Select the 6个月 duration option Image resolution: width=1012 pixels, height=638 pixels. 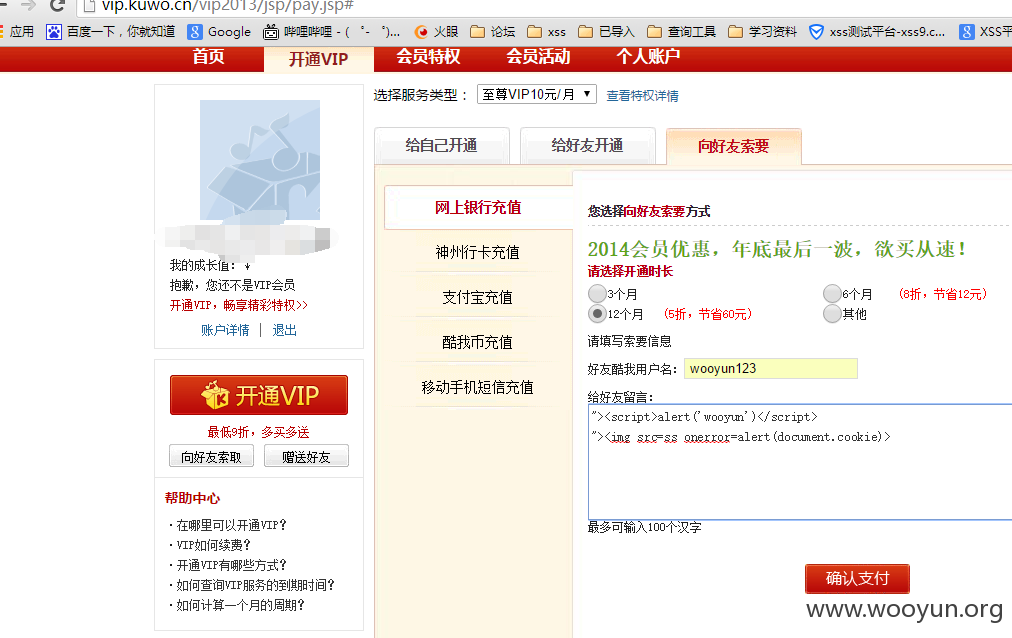click(832, 294)
